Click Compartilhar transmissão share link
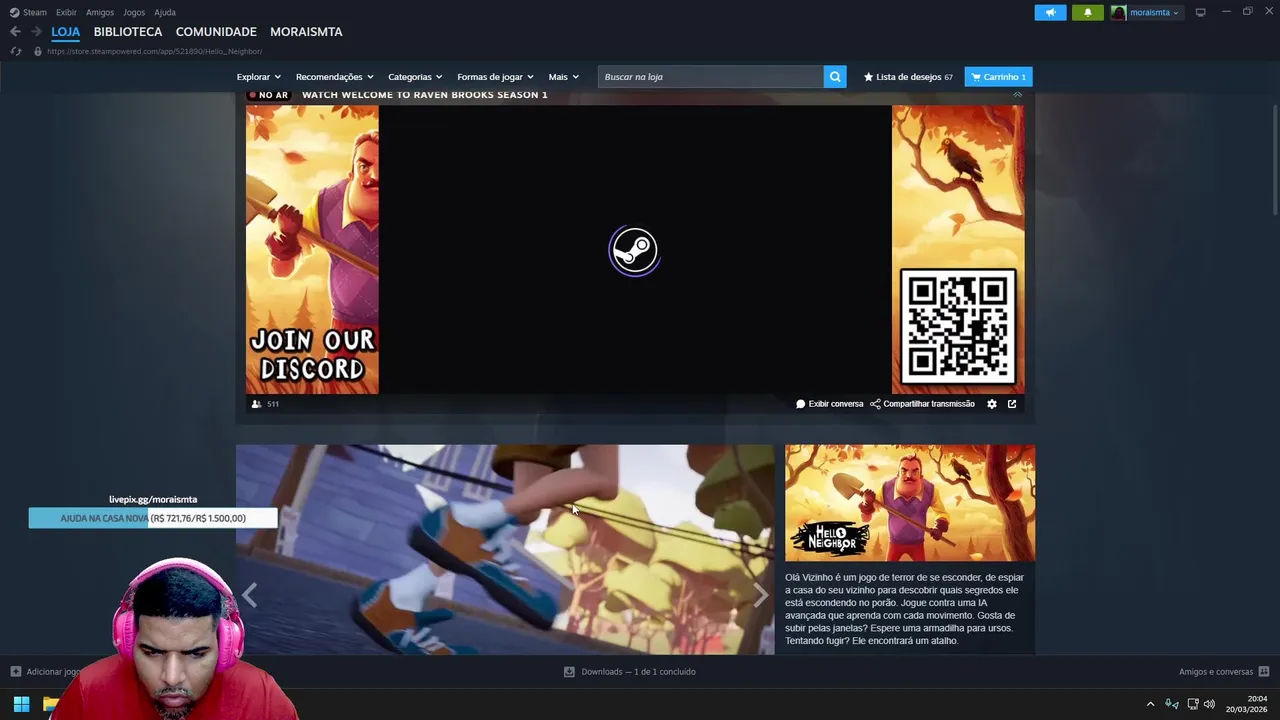The image size is (1280, 720). 922,404
